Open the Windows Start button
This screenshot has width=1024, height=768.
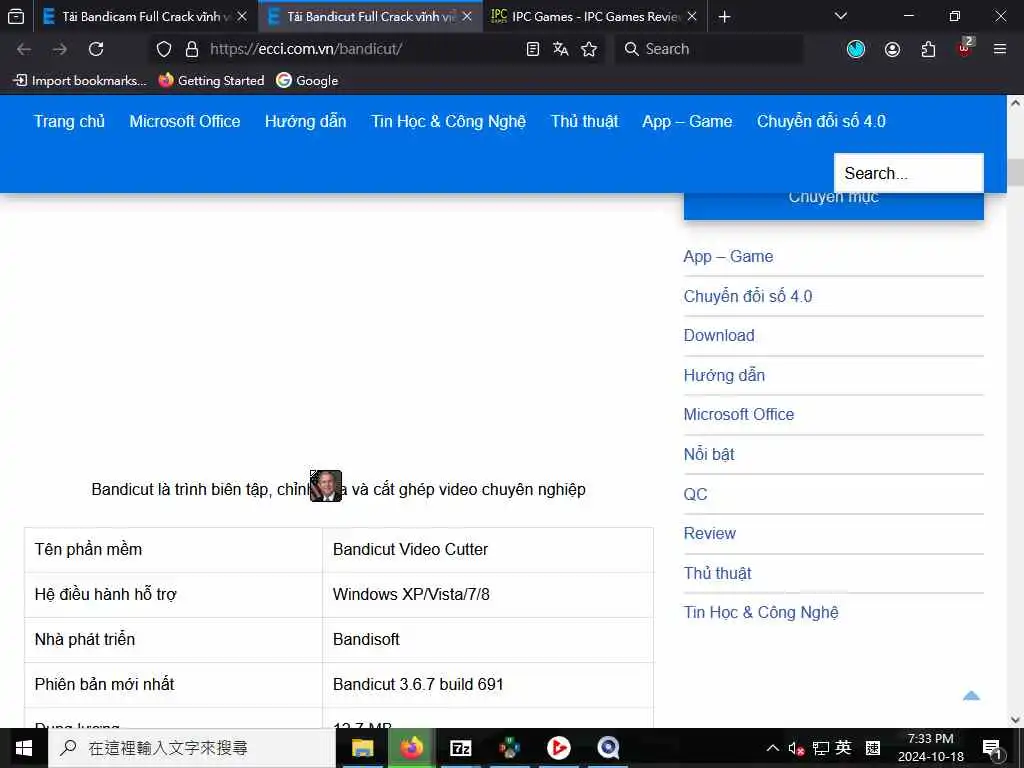tap(24, 748)
